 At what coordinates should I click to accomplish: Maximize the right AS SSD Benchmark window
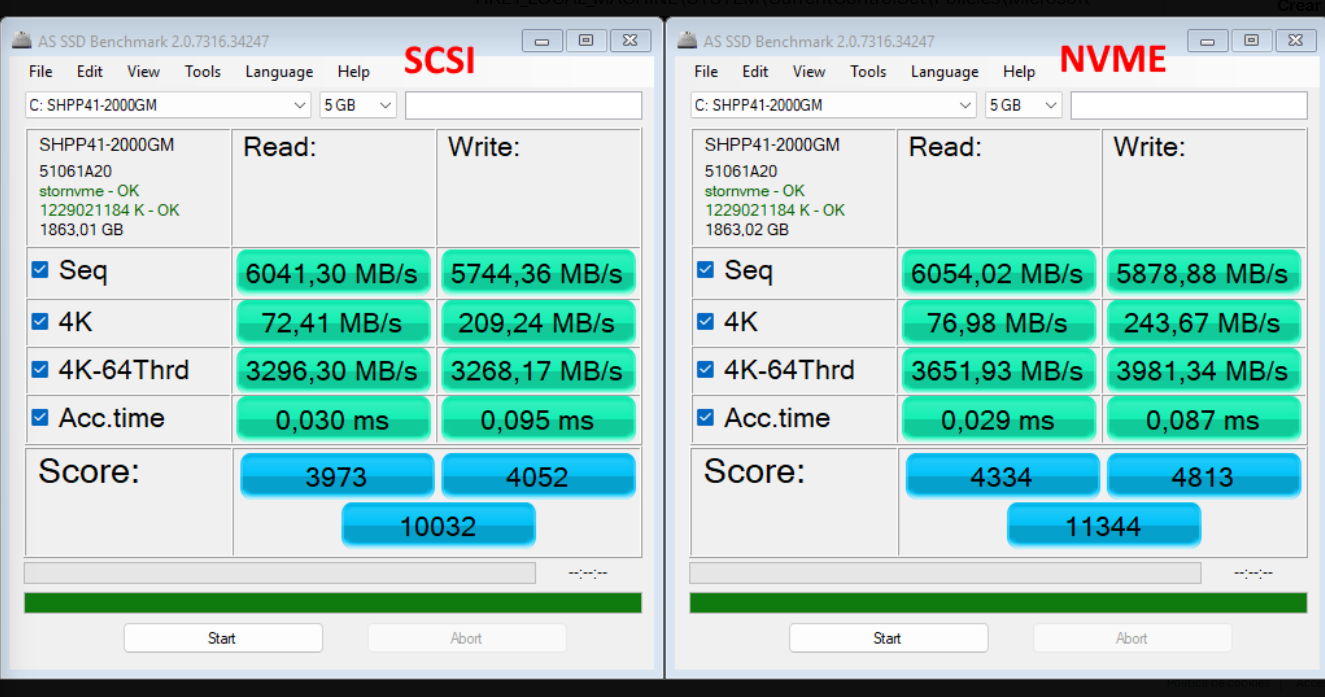click(1251, 41)
